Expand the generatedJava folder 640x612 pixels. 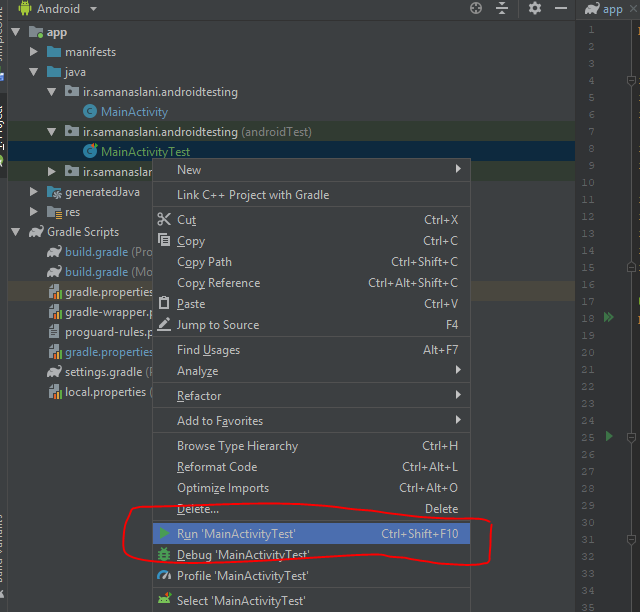tap(34, 191)
